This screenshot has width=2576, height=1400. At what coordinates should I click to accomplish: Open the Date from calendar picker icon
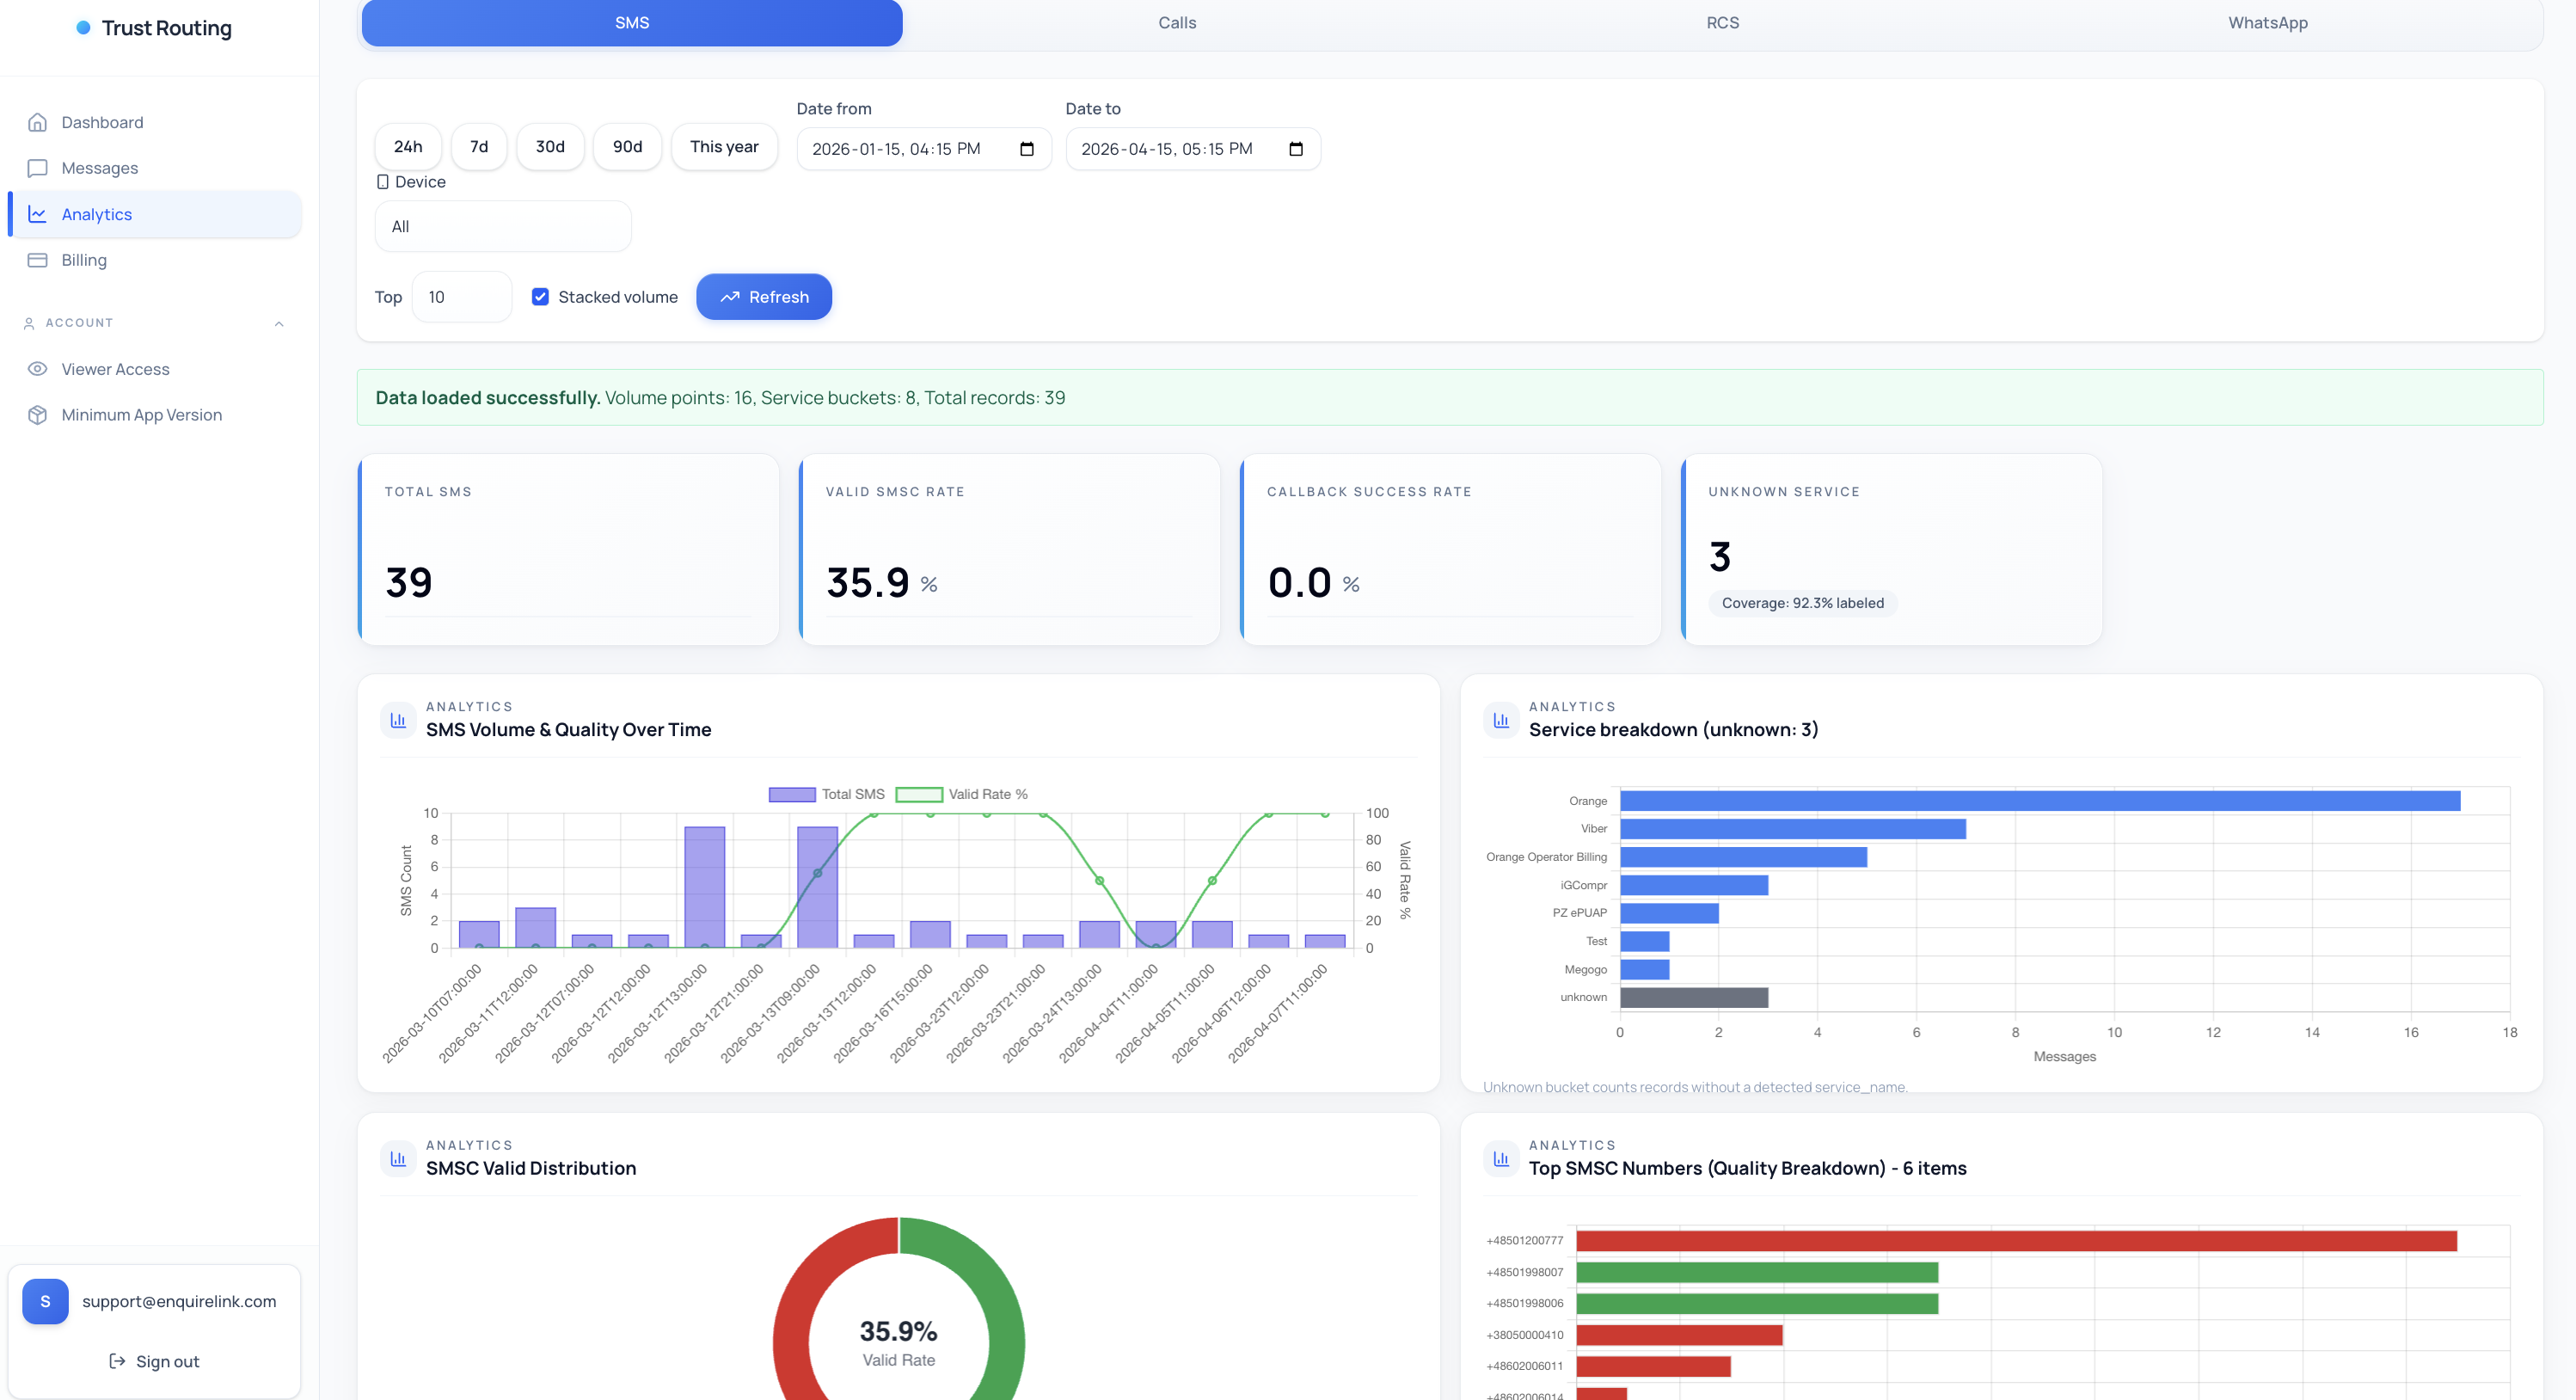point(1026,149)
